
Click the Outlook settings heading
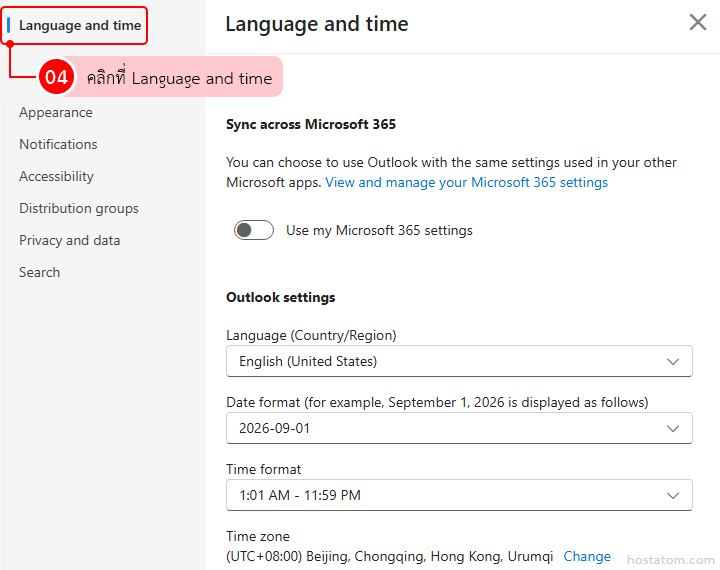pos(281,298)
